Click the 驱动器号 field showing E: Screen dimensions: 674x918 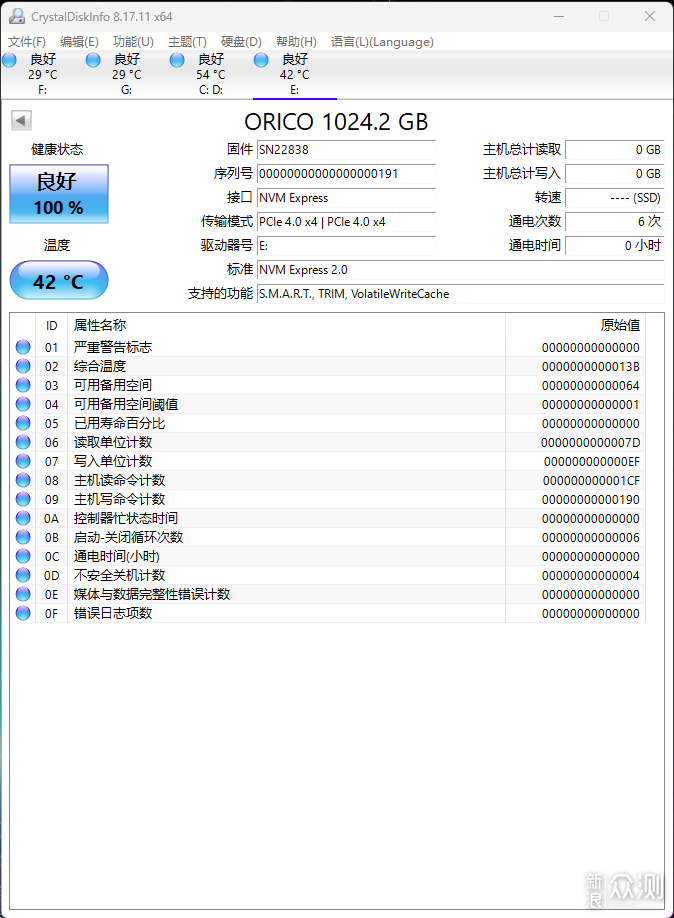[x=347, y=246]
